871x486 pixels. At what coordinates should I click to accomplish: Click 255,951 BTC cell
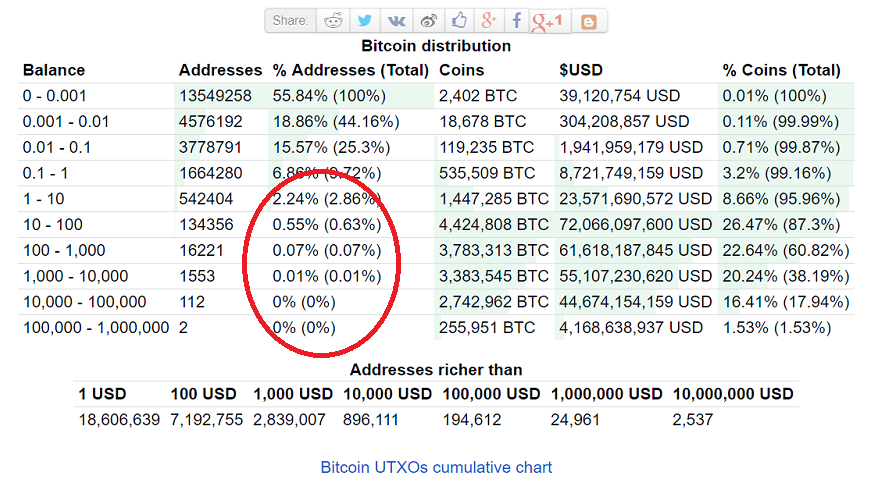pos(487,328)
